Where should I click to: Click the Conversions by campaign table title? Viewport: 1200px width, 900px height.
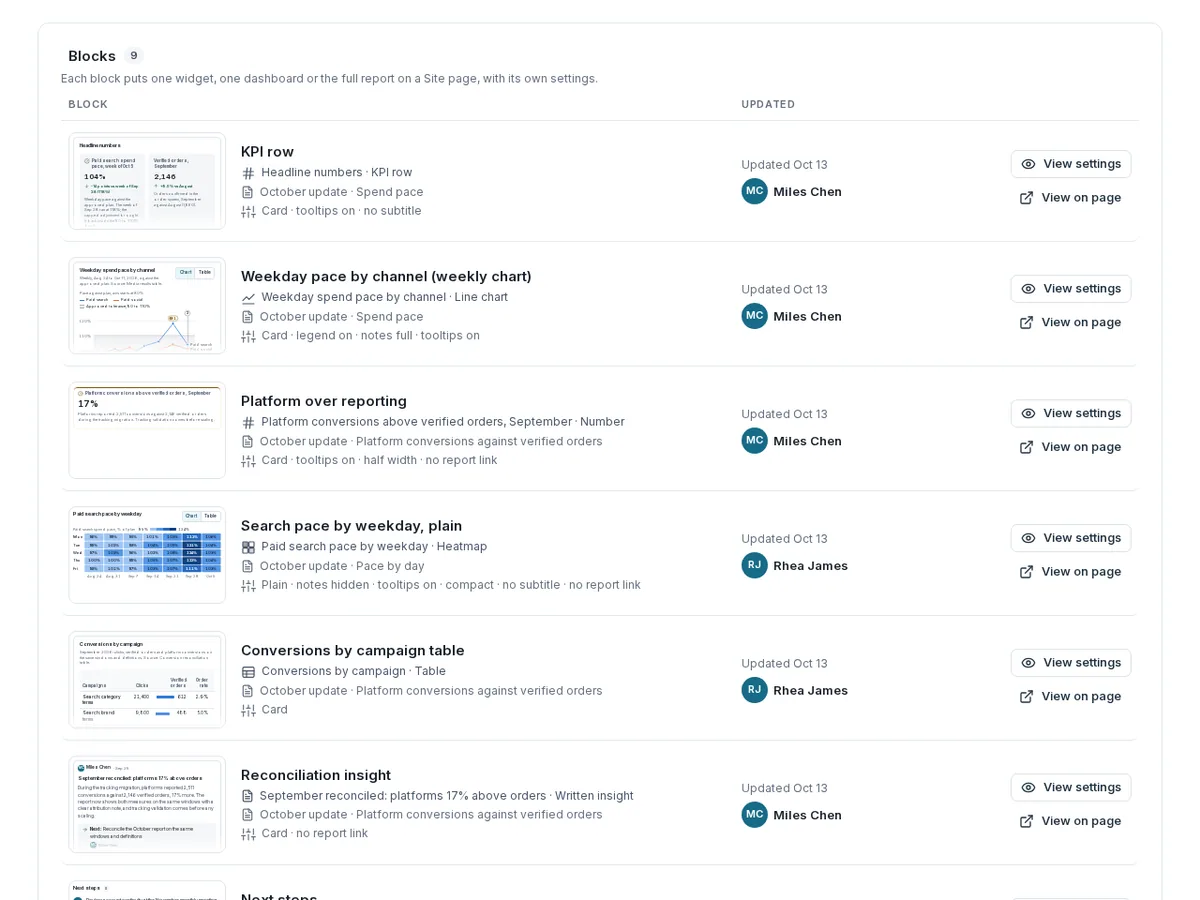click(353, 651)
